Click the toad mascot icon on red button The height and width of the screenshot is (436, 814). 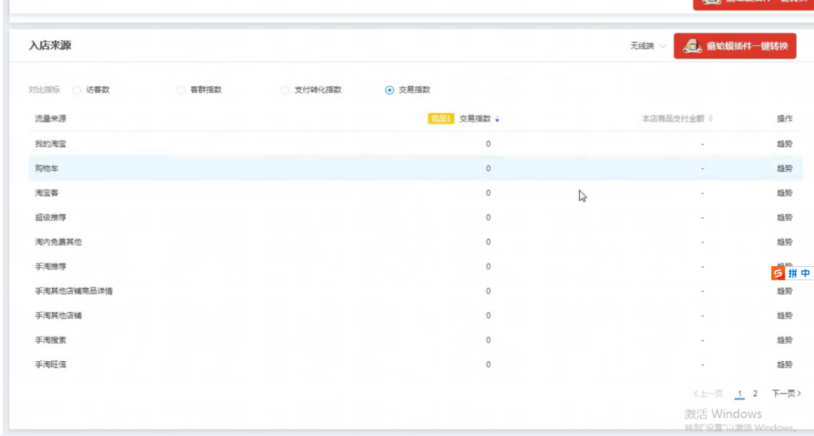tap(692, 46)
